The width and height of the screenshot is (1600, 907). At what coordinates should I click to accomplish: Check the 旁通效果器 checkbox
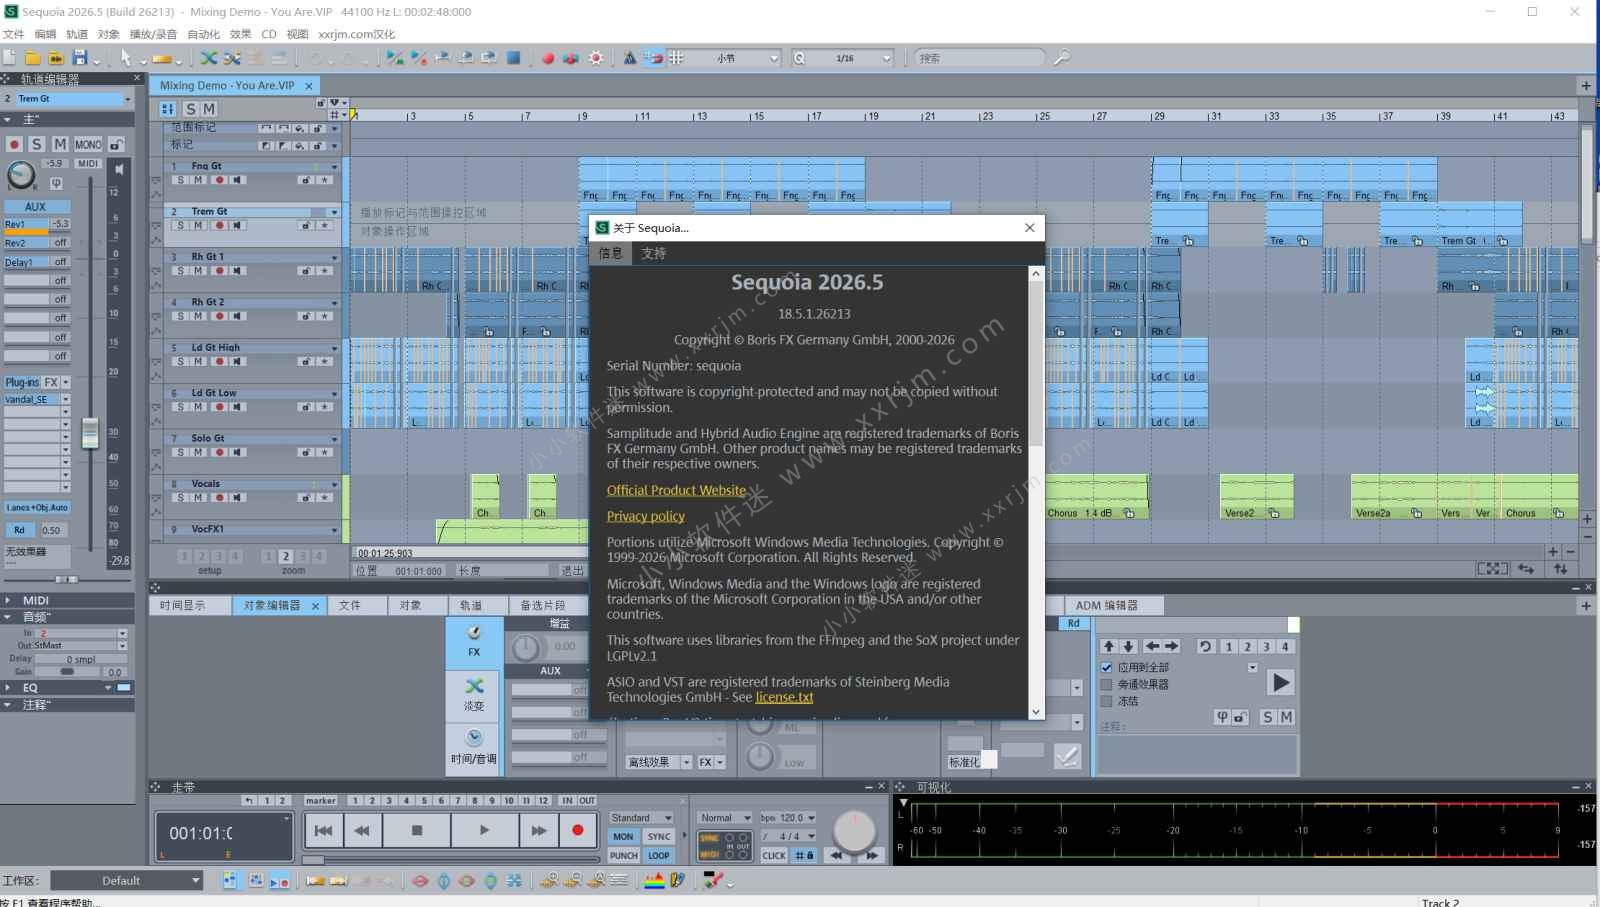1107,685
